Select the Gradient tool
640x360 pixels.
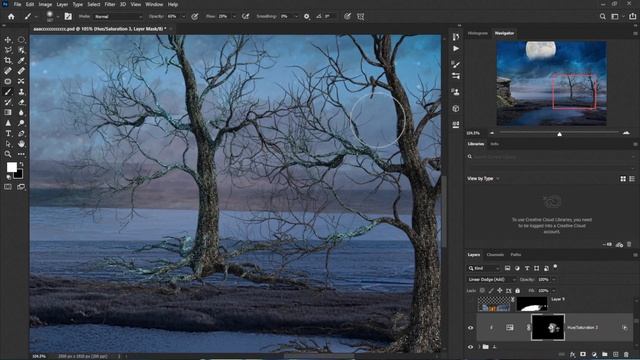[8, 112]
